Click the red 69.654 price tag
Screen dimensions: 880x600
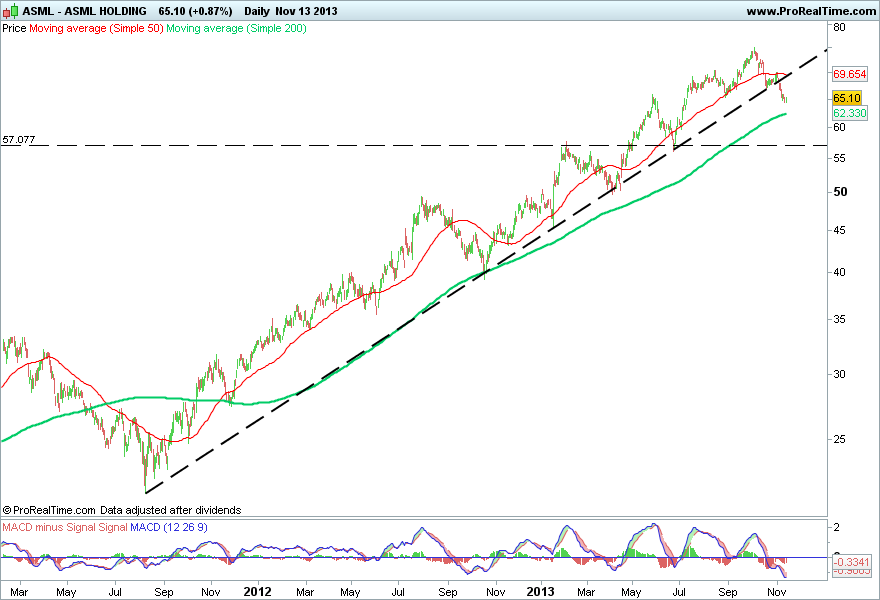pos(850,74)
